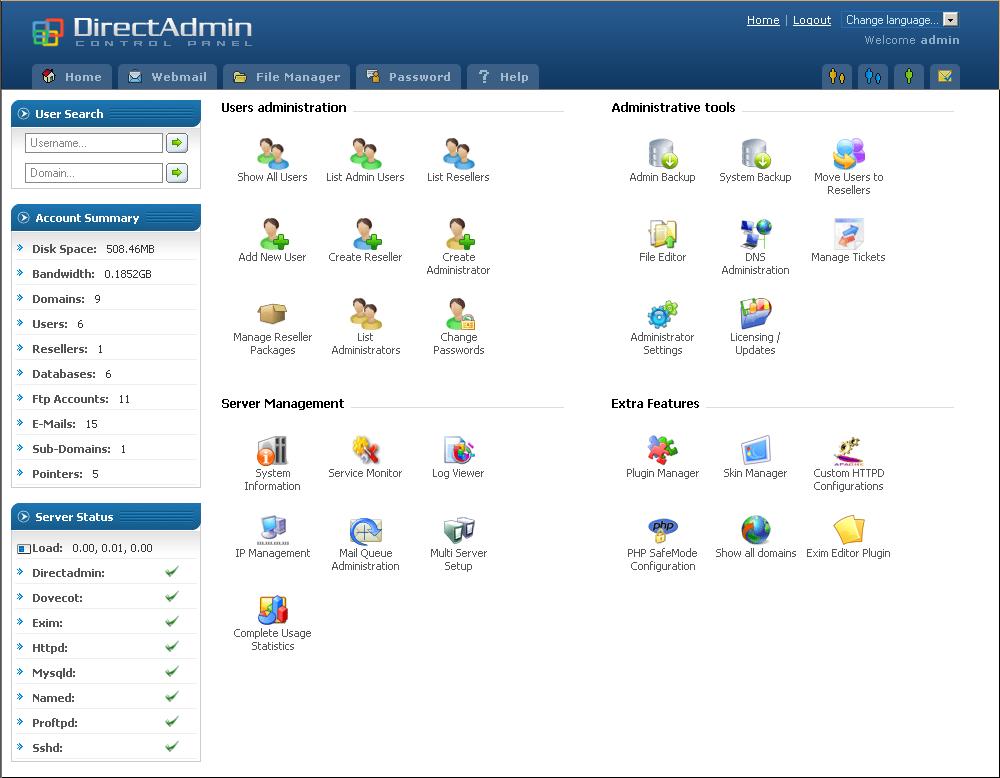Screen dimensions: 1000x778
Task: Collapse the User Search panel header
Action: 24,114
